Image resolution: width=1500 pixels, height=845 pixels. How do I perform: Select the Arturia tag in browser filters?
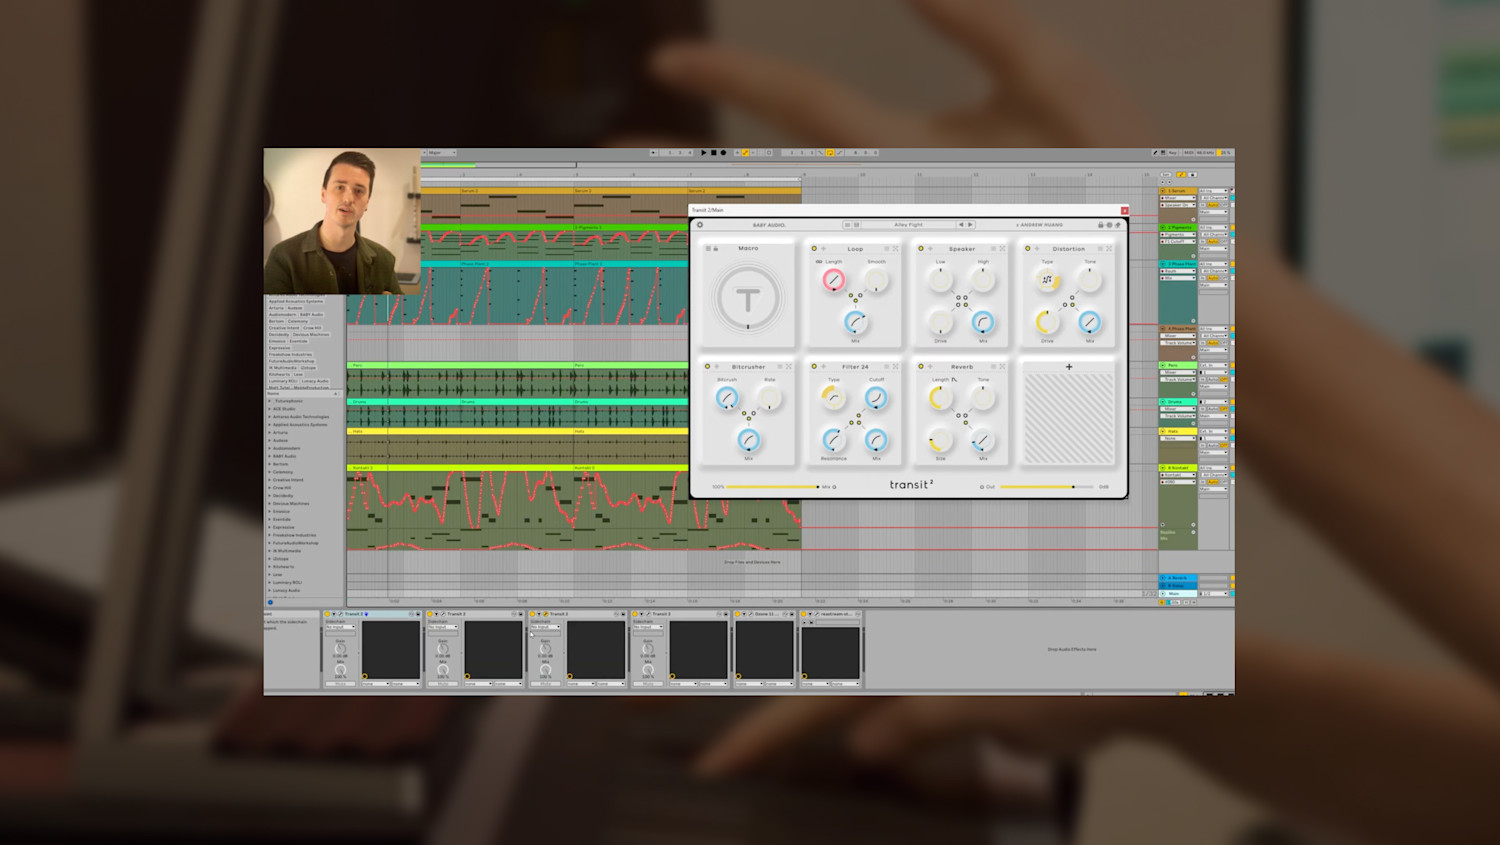tap(276, 308)
